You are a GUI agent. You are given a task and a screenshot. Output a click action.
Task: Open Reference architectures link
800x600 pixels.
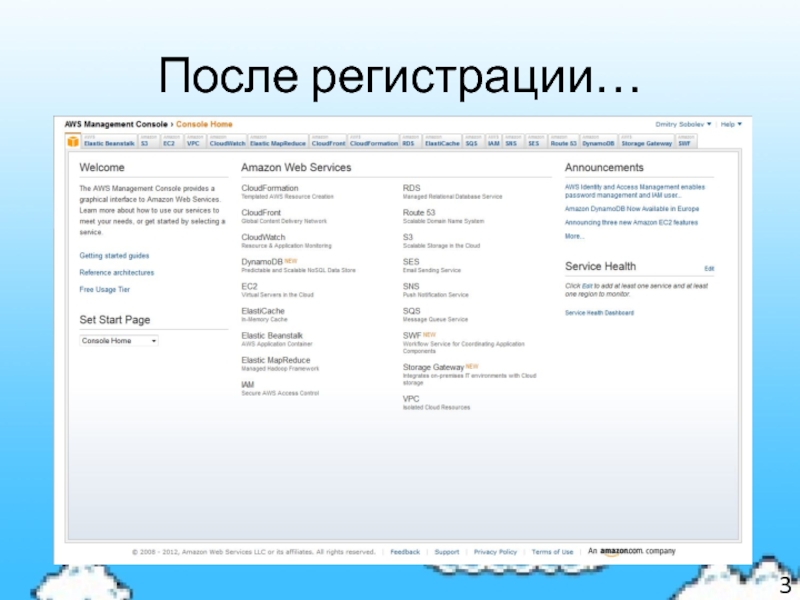pyautogui.click(x=116, y=272)
